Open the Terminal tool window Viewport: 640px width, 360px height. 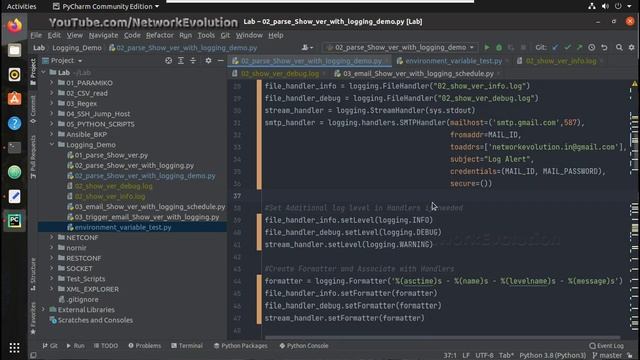pyautogui.click(x=187, y=346)
